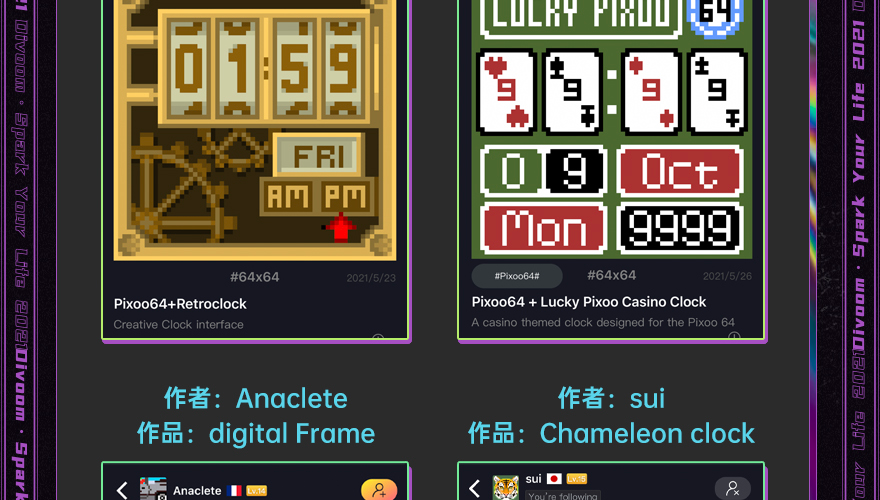The height and width of the screenshot is (500, 880).
Task: Unfollow sui using the gray remove-user icon
Action: point(732,488)
